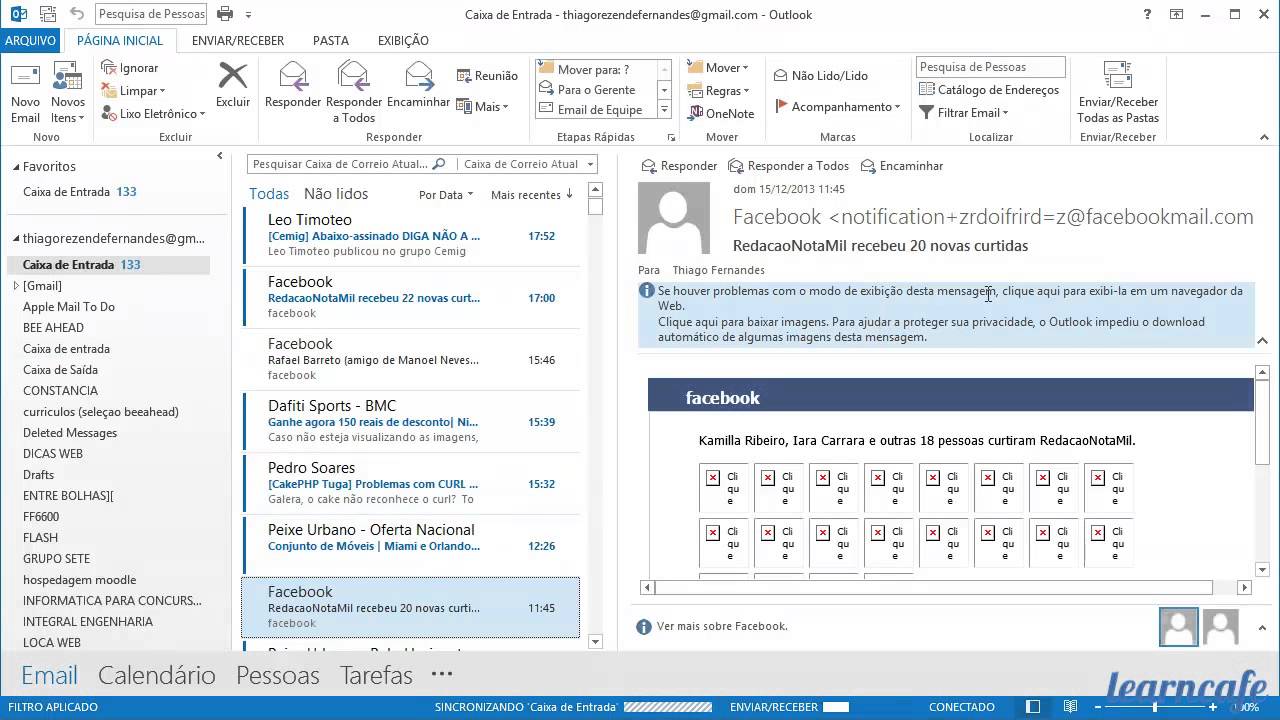Open Catálogo de Endereços
Screen dimensions: 1280x720
[988, 90]
